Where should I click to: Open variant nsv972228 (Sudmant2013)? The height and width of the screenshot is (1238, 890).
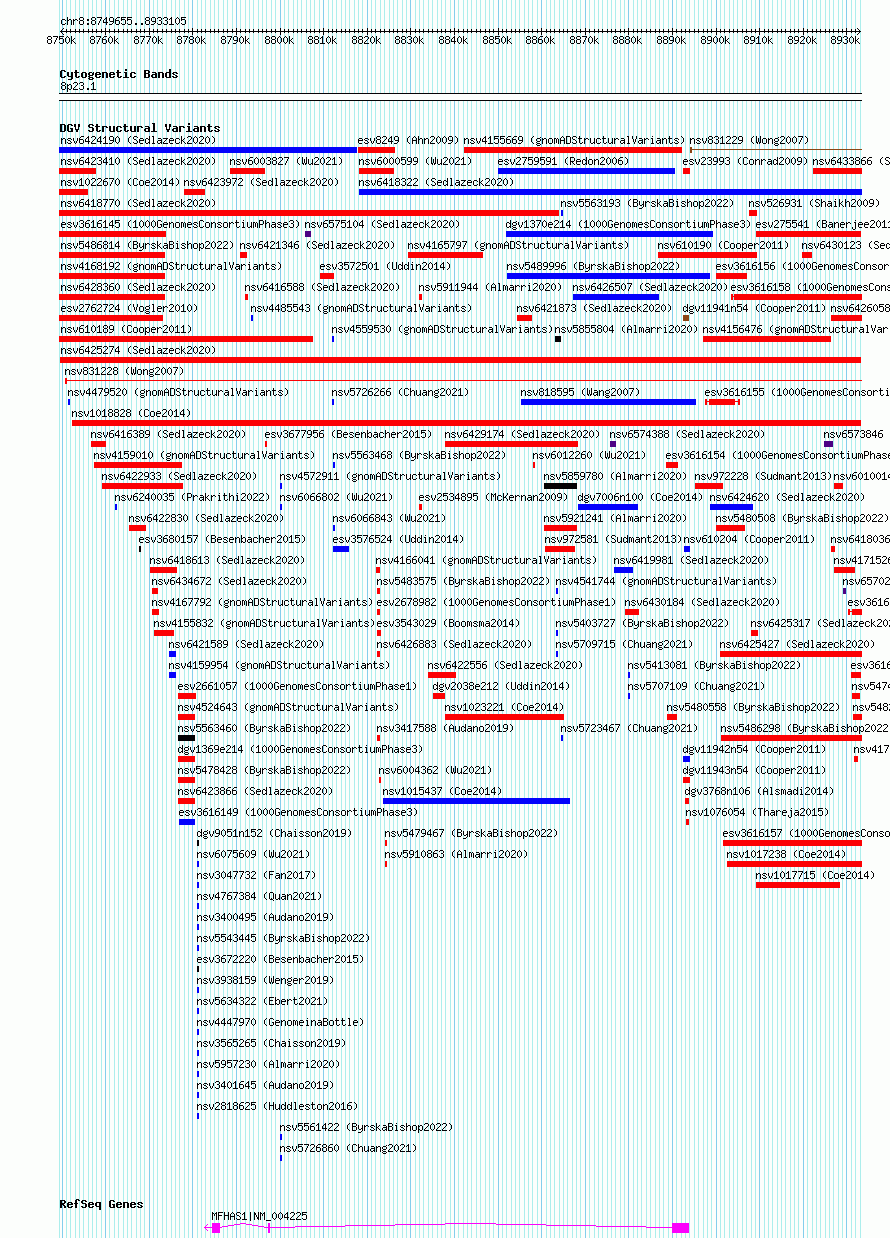point(764,476)
